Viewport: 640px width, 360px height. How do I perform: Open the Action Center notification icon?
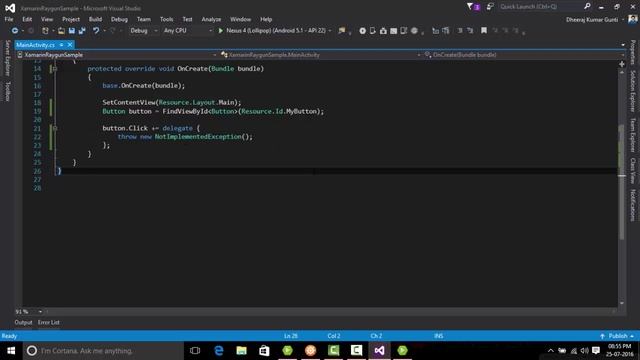pos(596,351)
